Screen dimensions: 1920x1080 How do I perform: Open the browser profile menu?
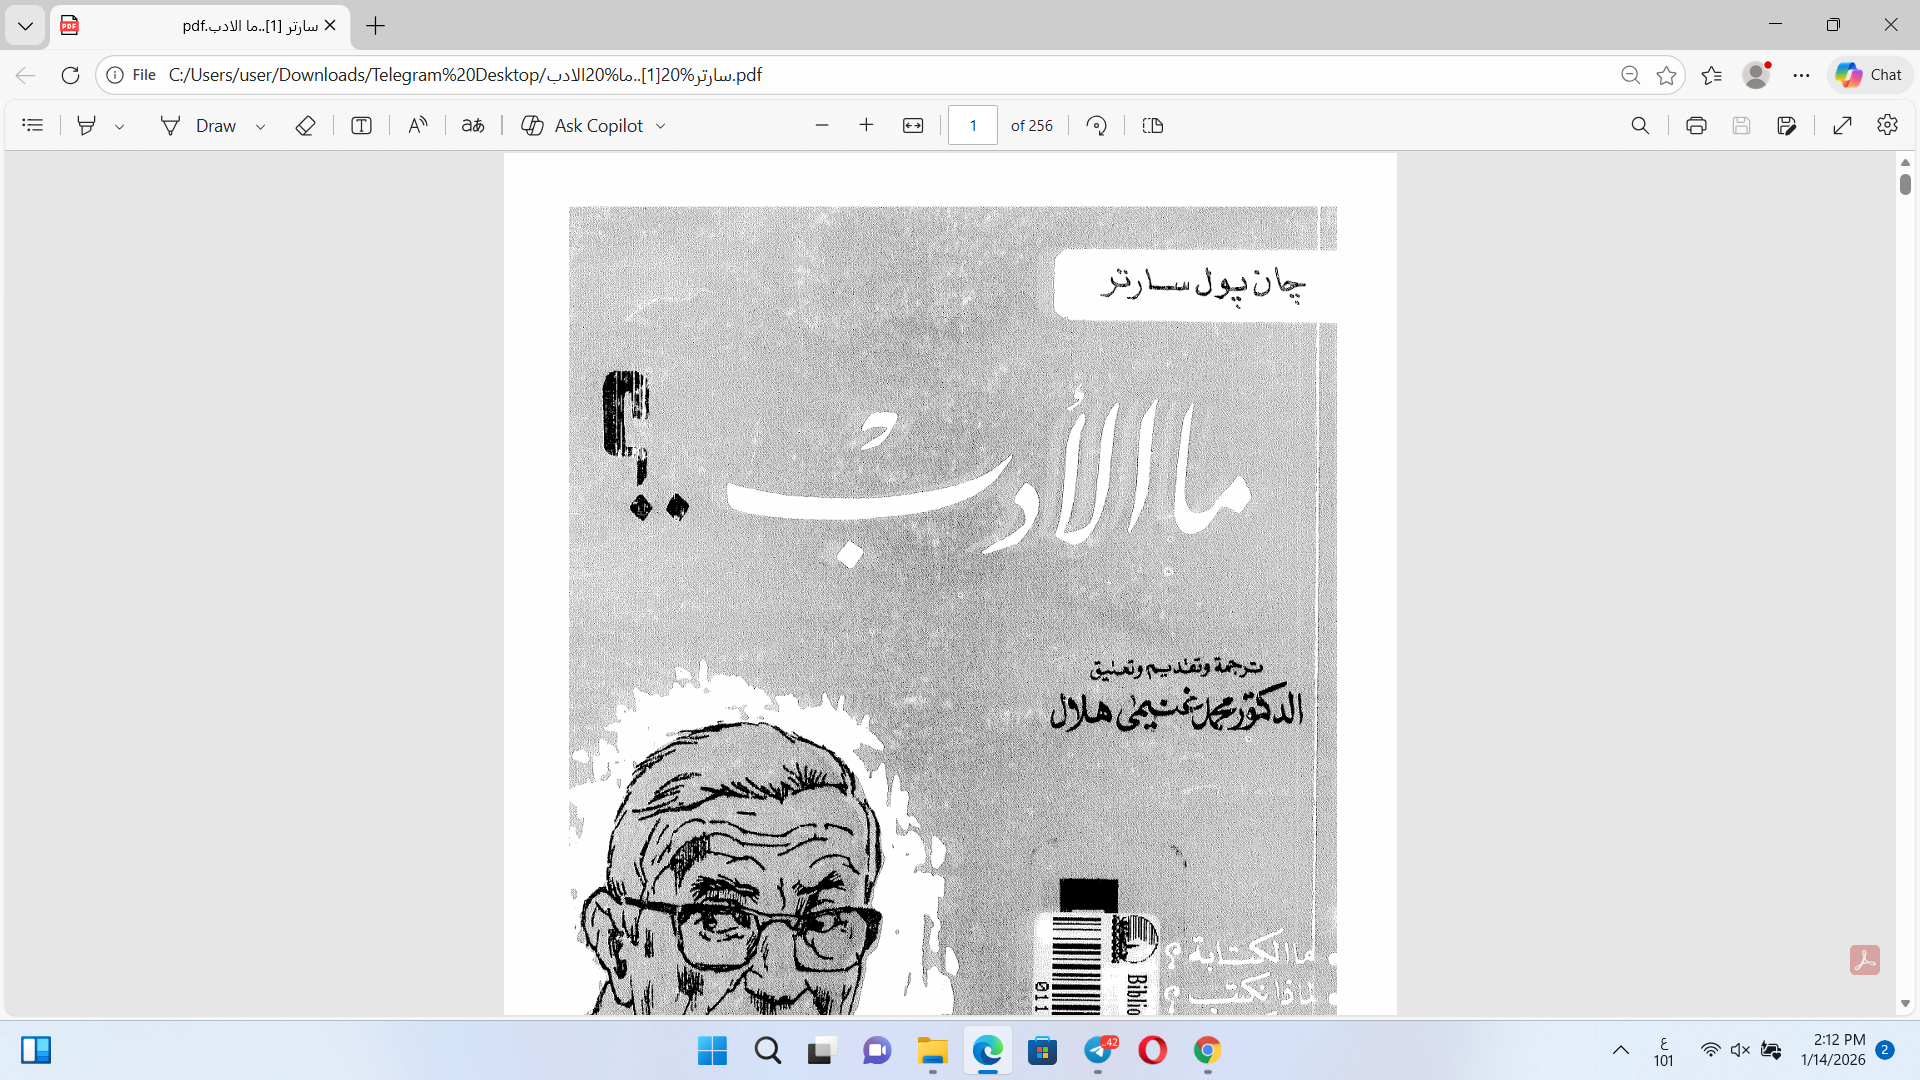coord(1757,75)
